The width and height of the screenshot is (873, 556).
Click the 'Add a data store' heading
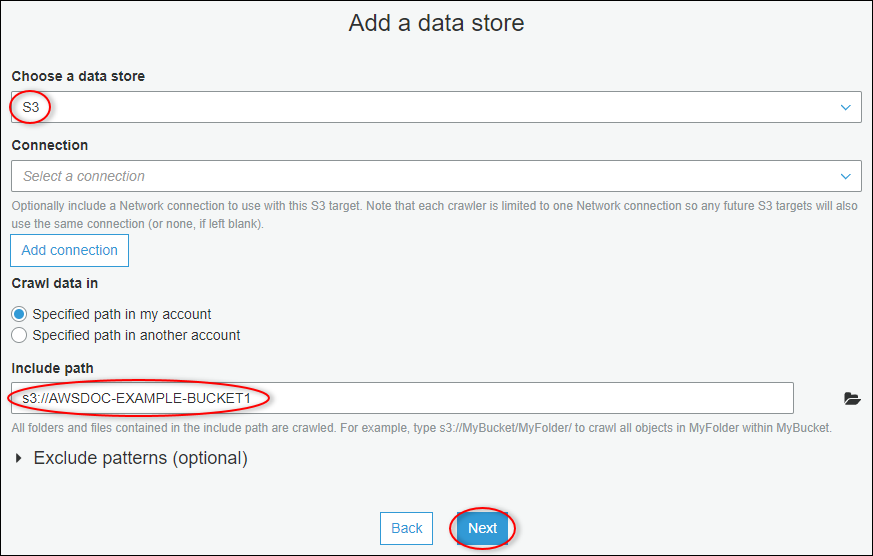[x=436, y=23]
